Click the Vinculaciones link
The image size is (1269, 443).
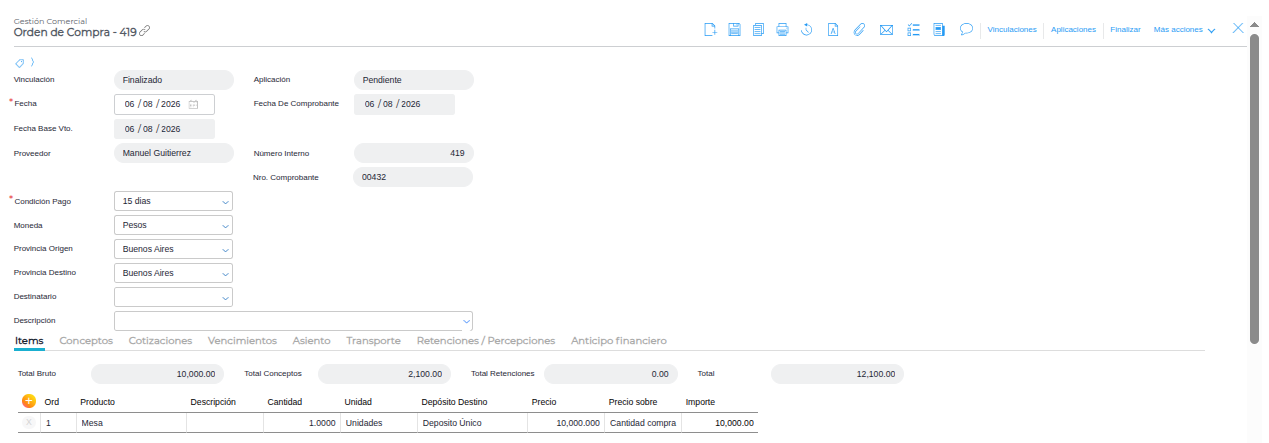pyautogui.click(x=1012, y=30)
